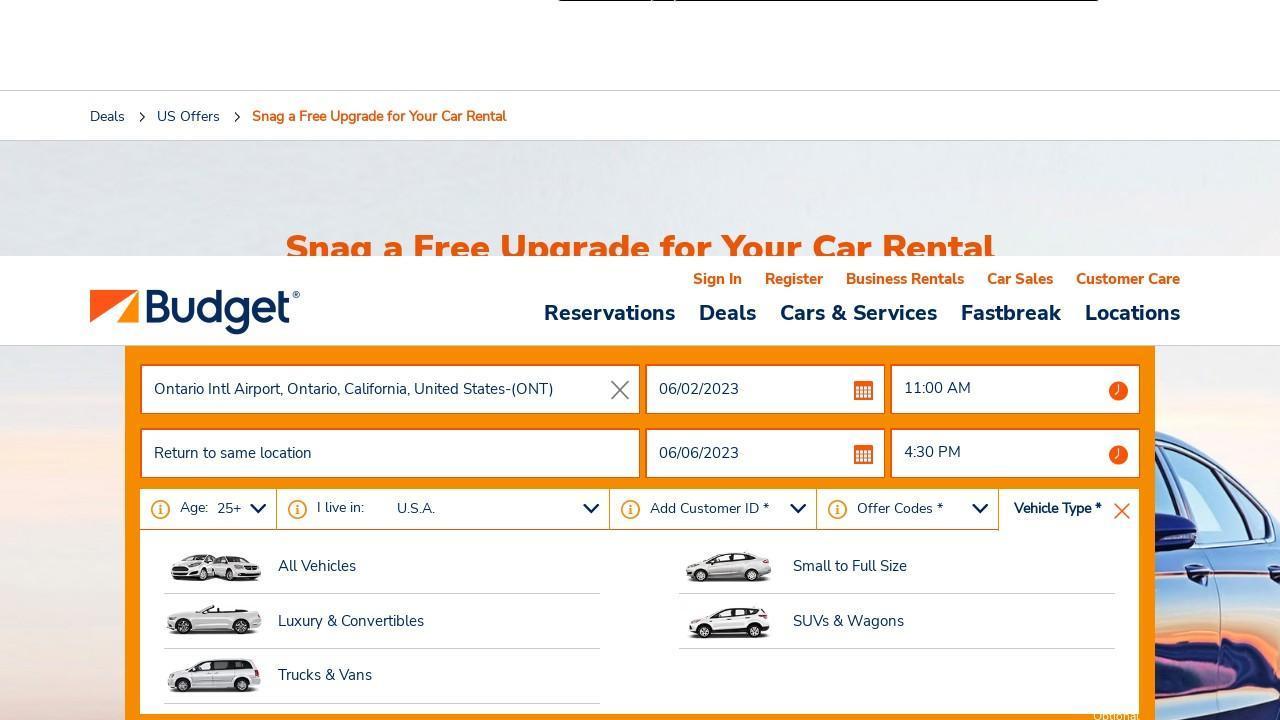Click the Add Customer ID info icon
Screen dimensions: 1280x720
tap(630, 509)
